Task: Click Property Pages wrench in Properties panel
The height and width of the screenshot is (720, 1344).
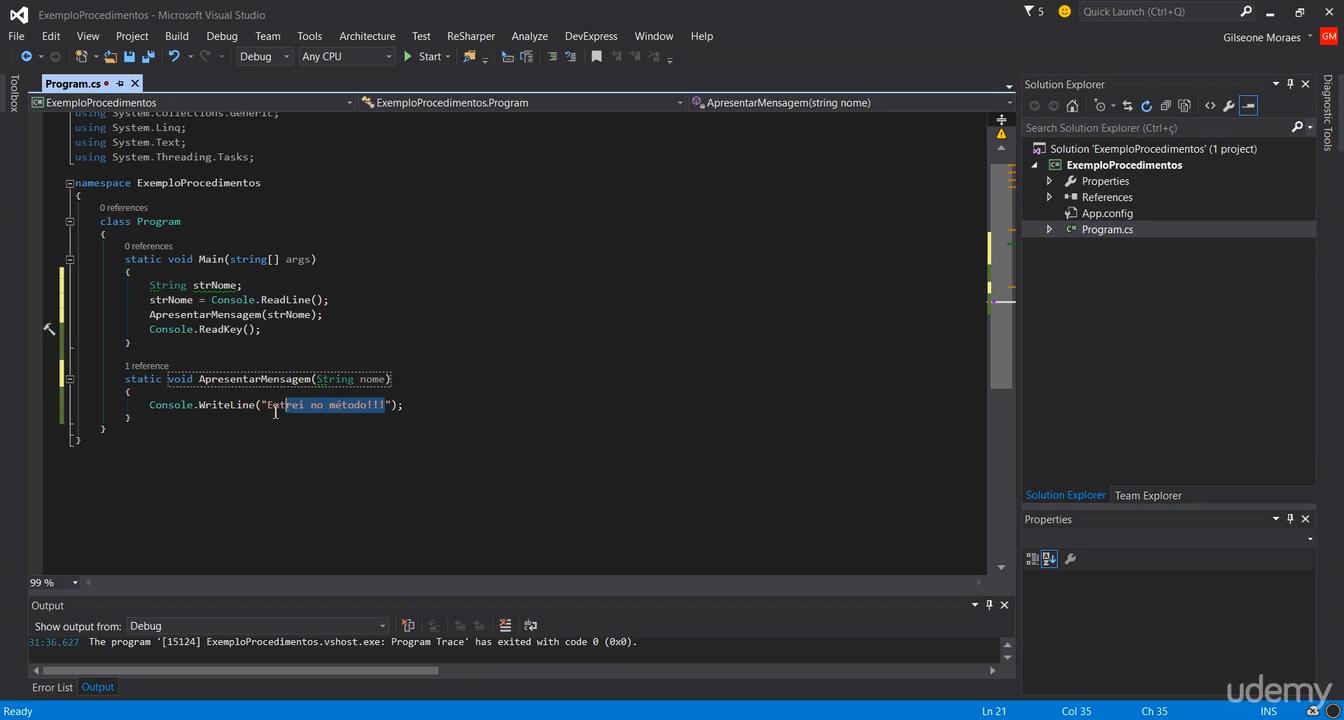Action: point(1070,559)
